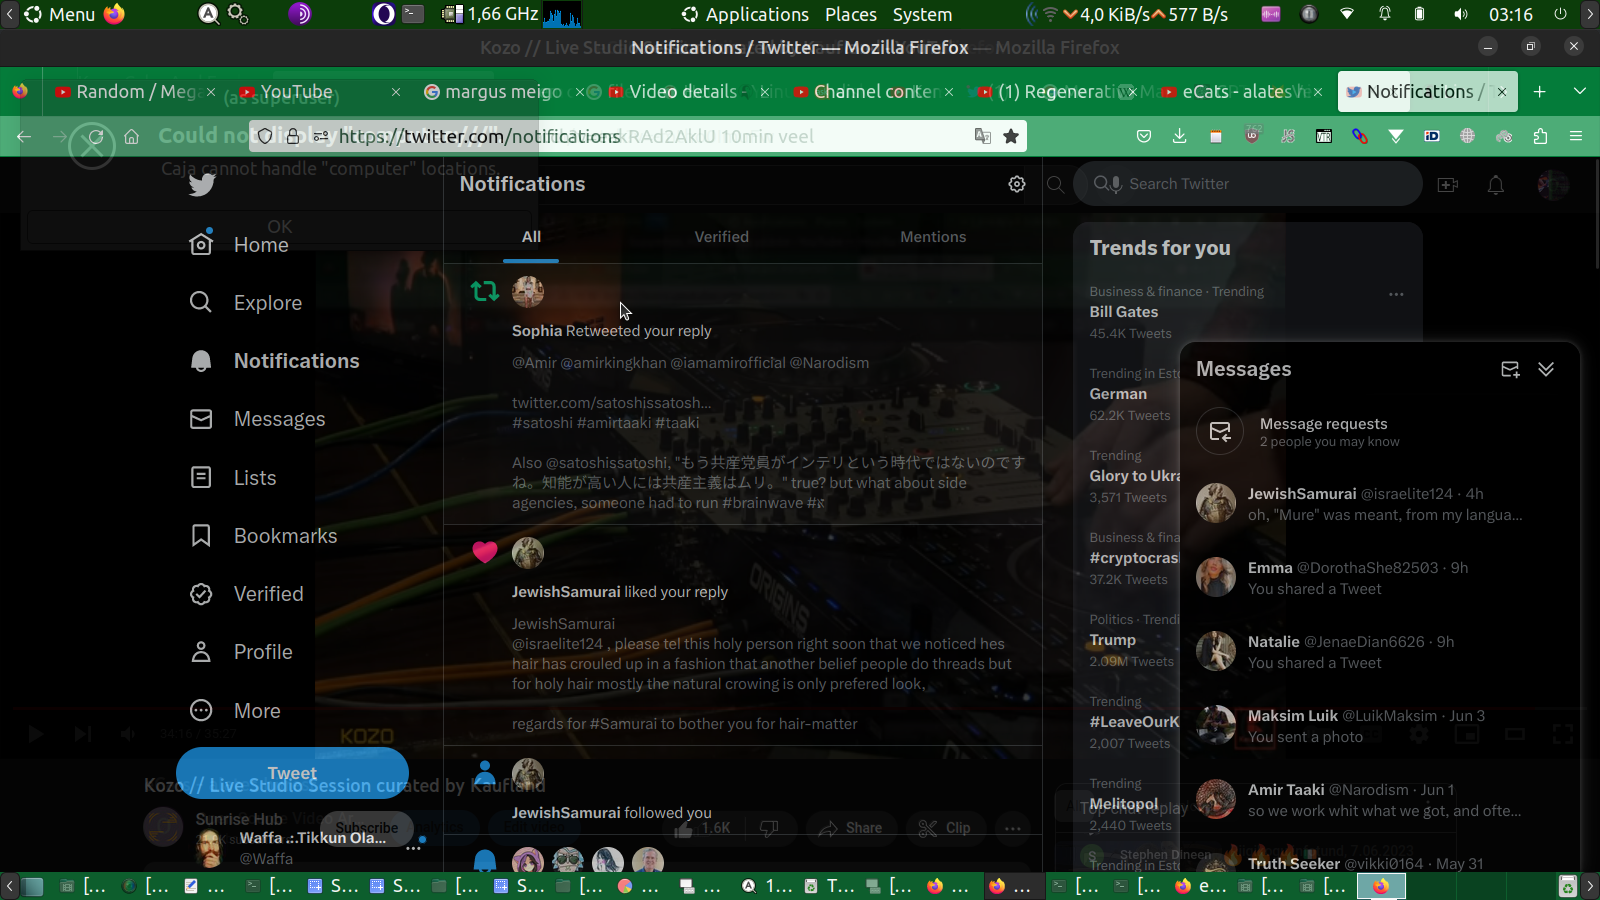Click the power icon in top panel

coord(1560,14)
